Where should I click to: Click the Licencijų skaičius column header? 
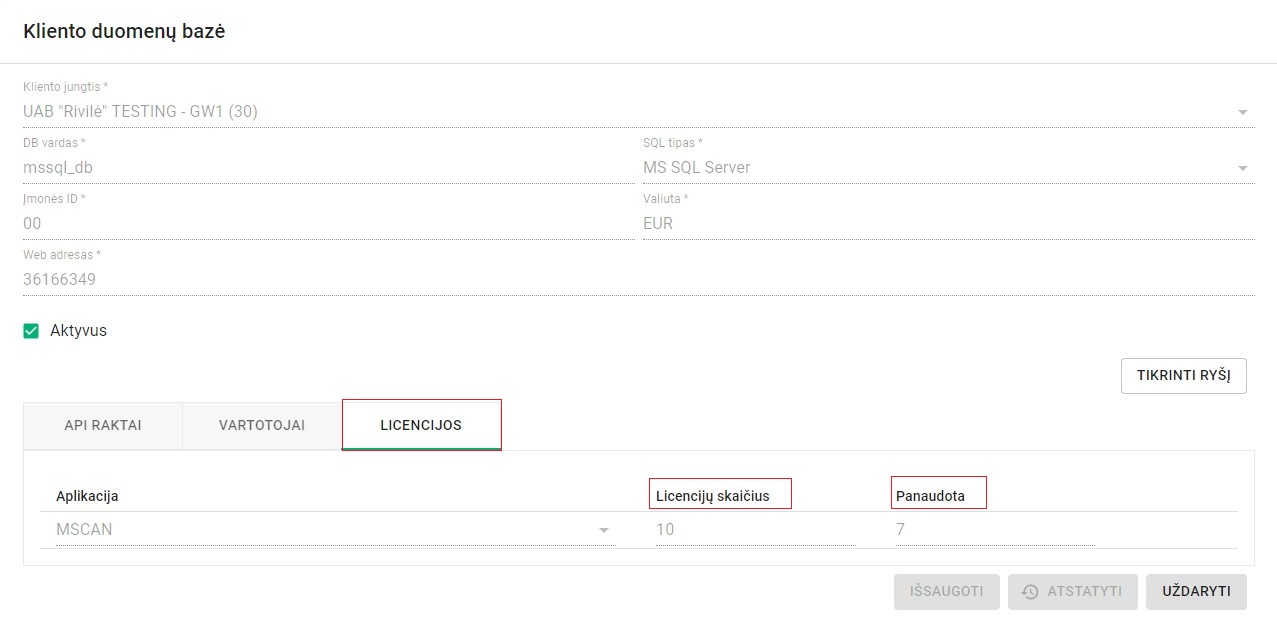click(713, 496)
